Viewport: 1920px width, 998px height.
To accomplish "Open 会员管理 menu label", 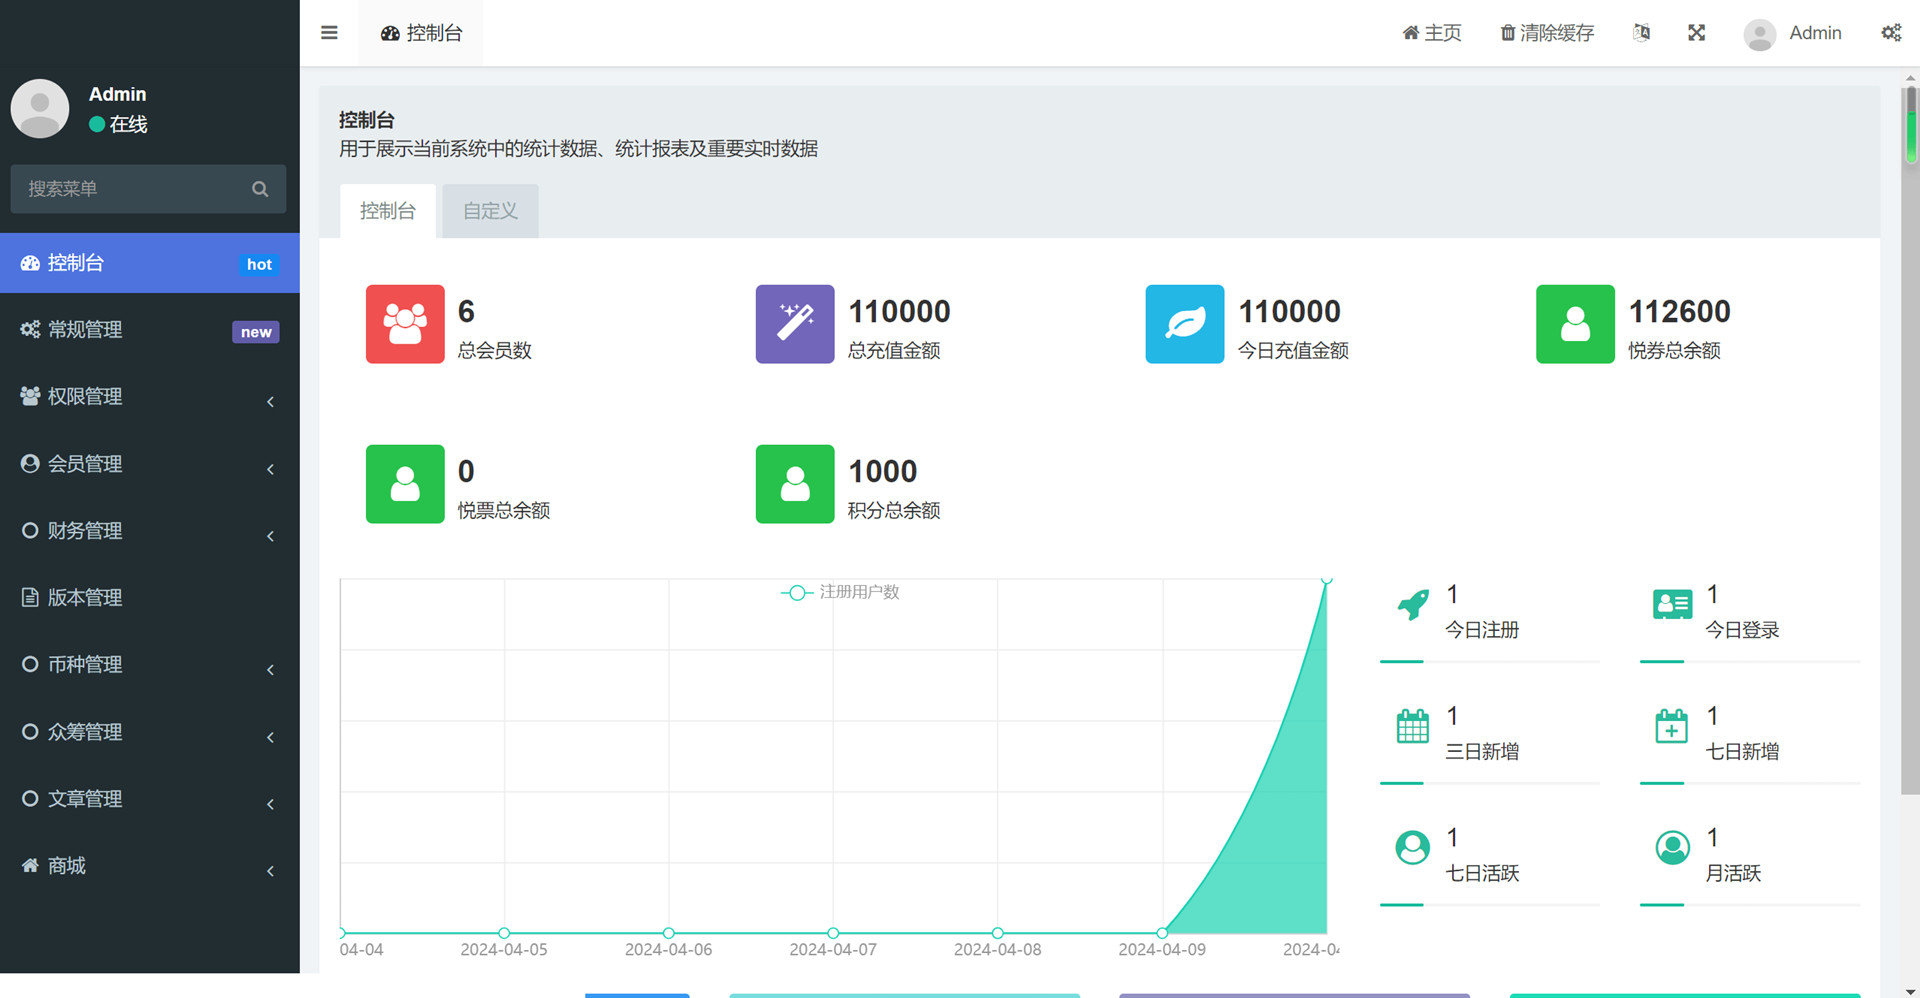I will pos(85,464).
